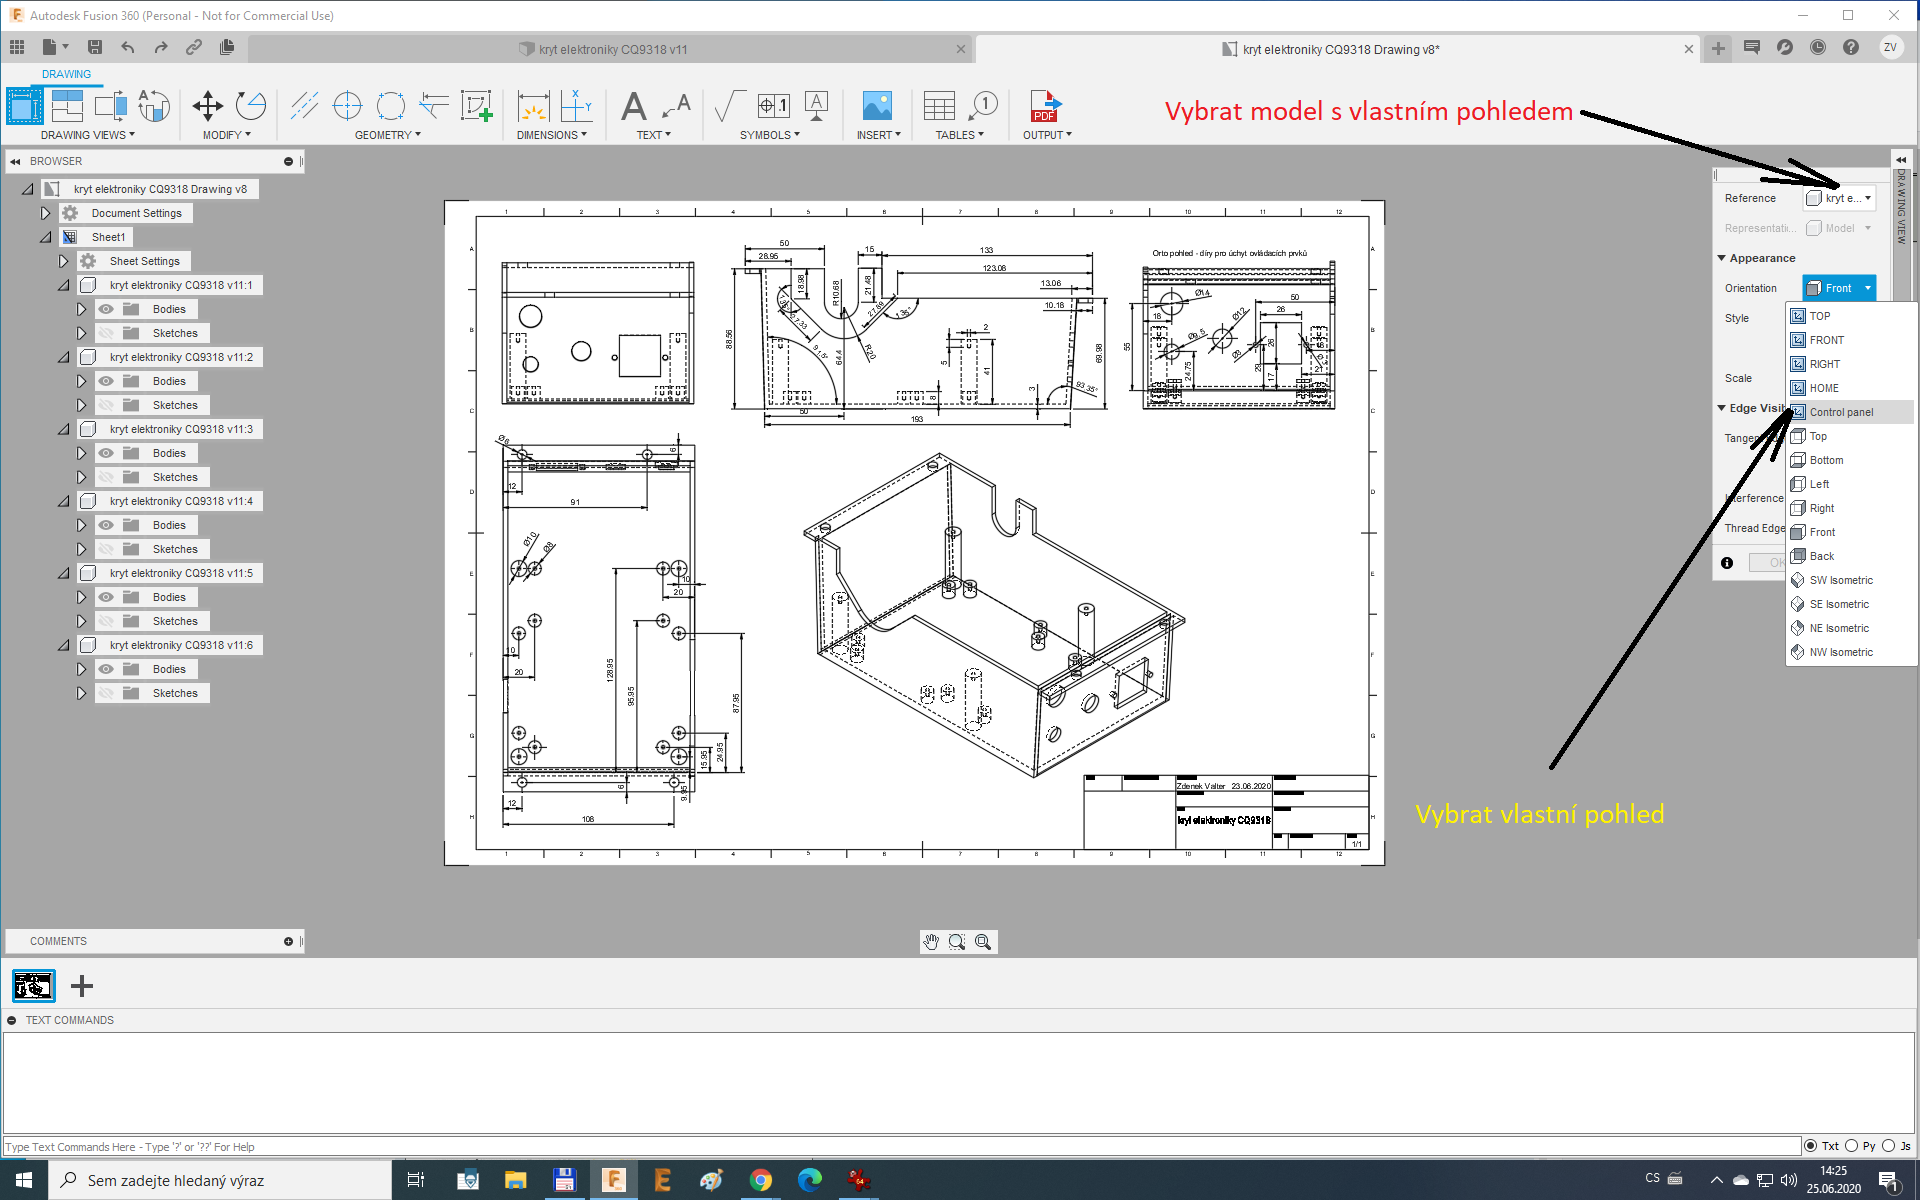Click the Base View drawing tool

25,106
